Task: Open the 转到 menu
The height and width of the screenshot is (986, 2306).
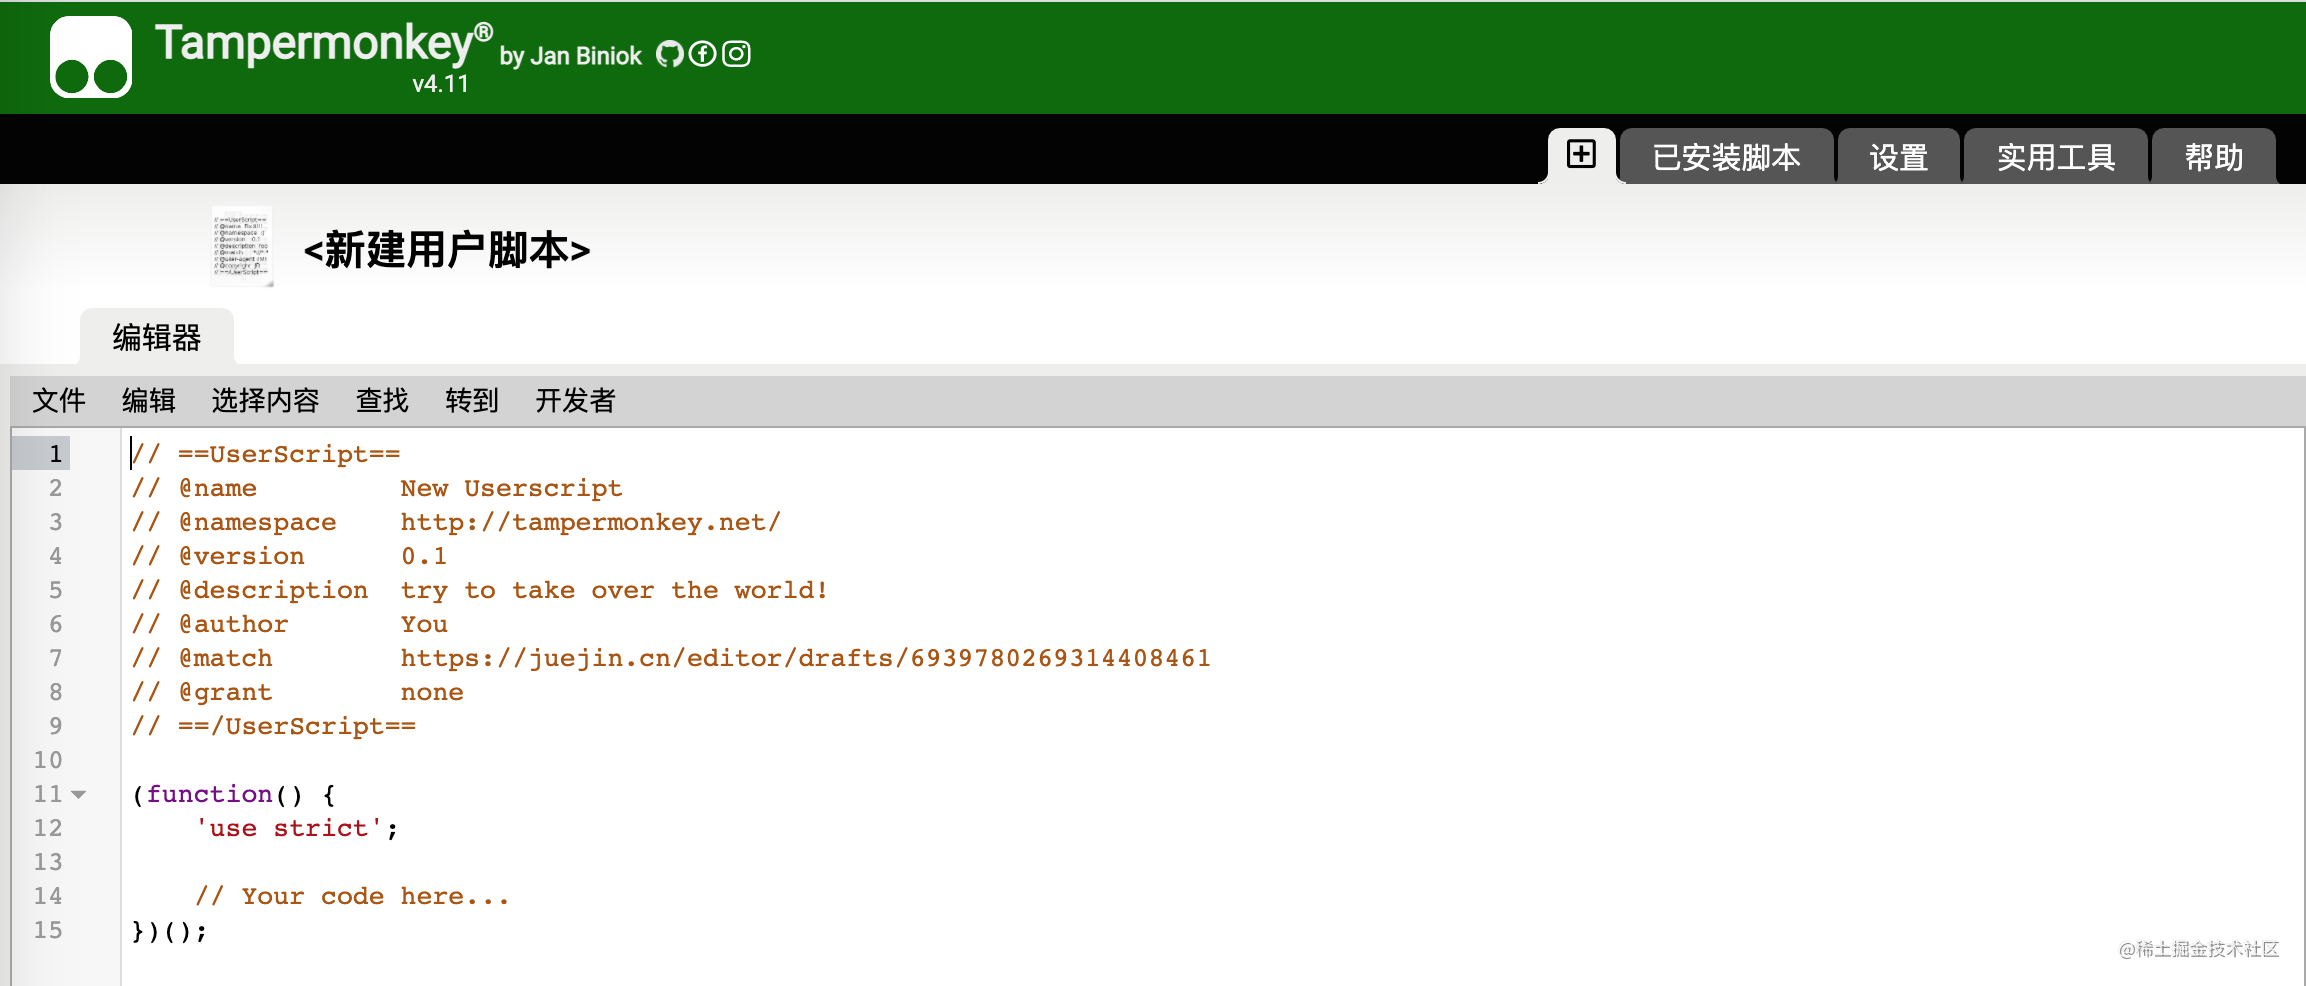Action: tap(472, 401)
